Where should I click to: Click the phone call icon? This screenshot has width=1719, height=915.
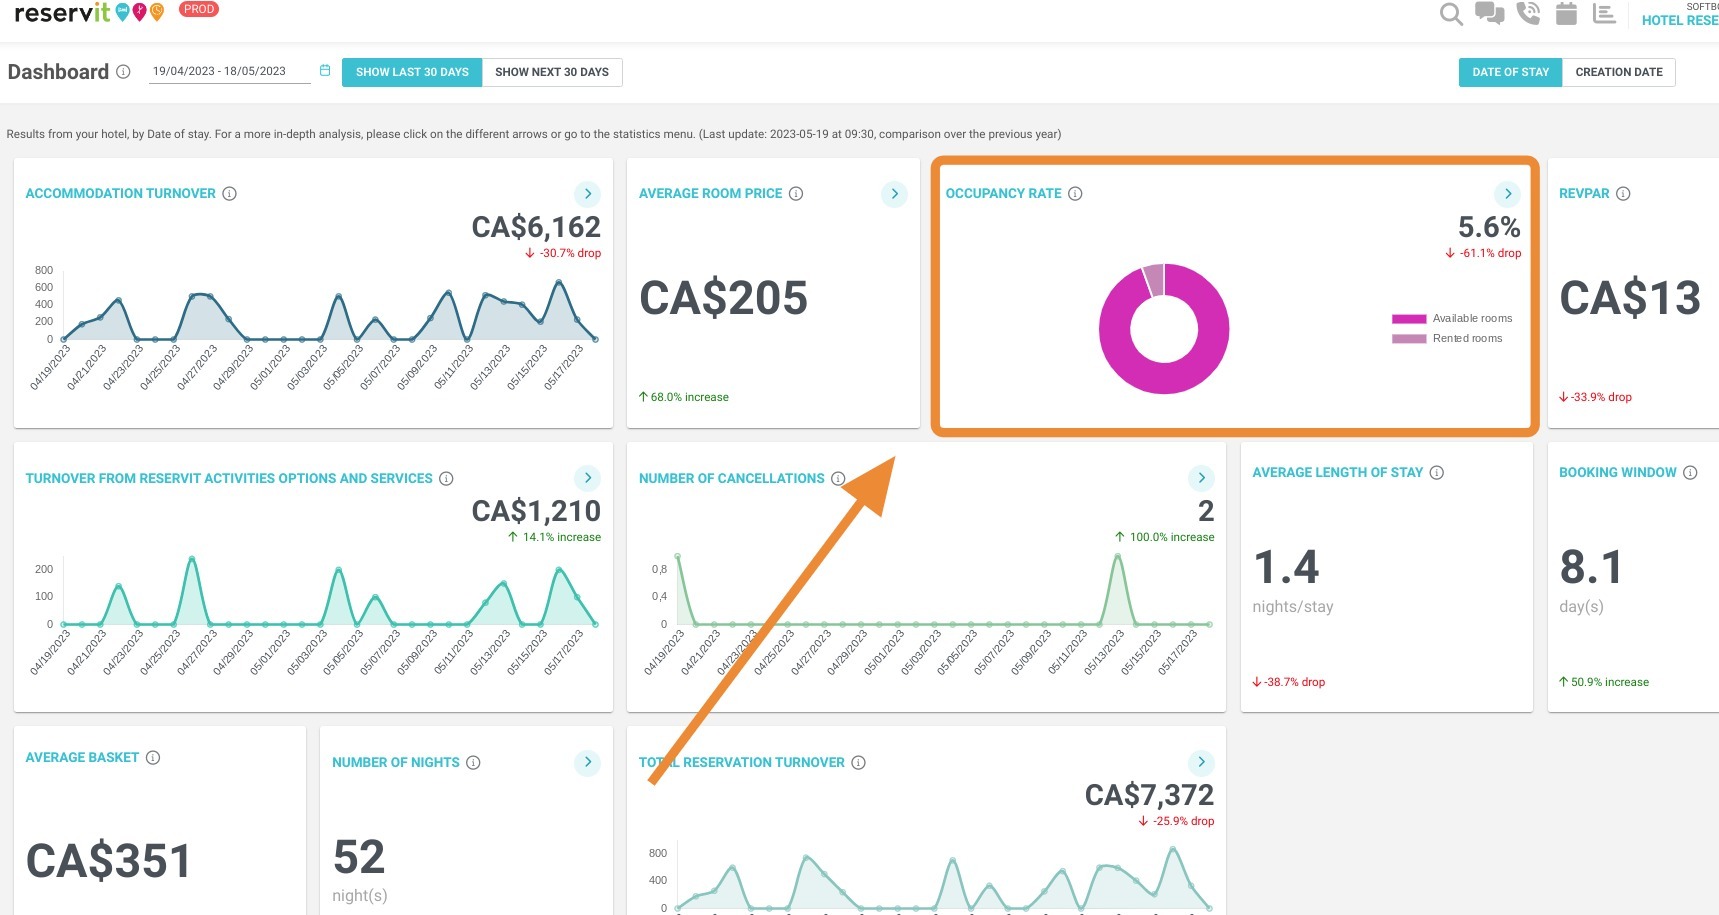click(1528, 13)
